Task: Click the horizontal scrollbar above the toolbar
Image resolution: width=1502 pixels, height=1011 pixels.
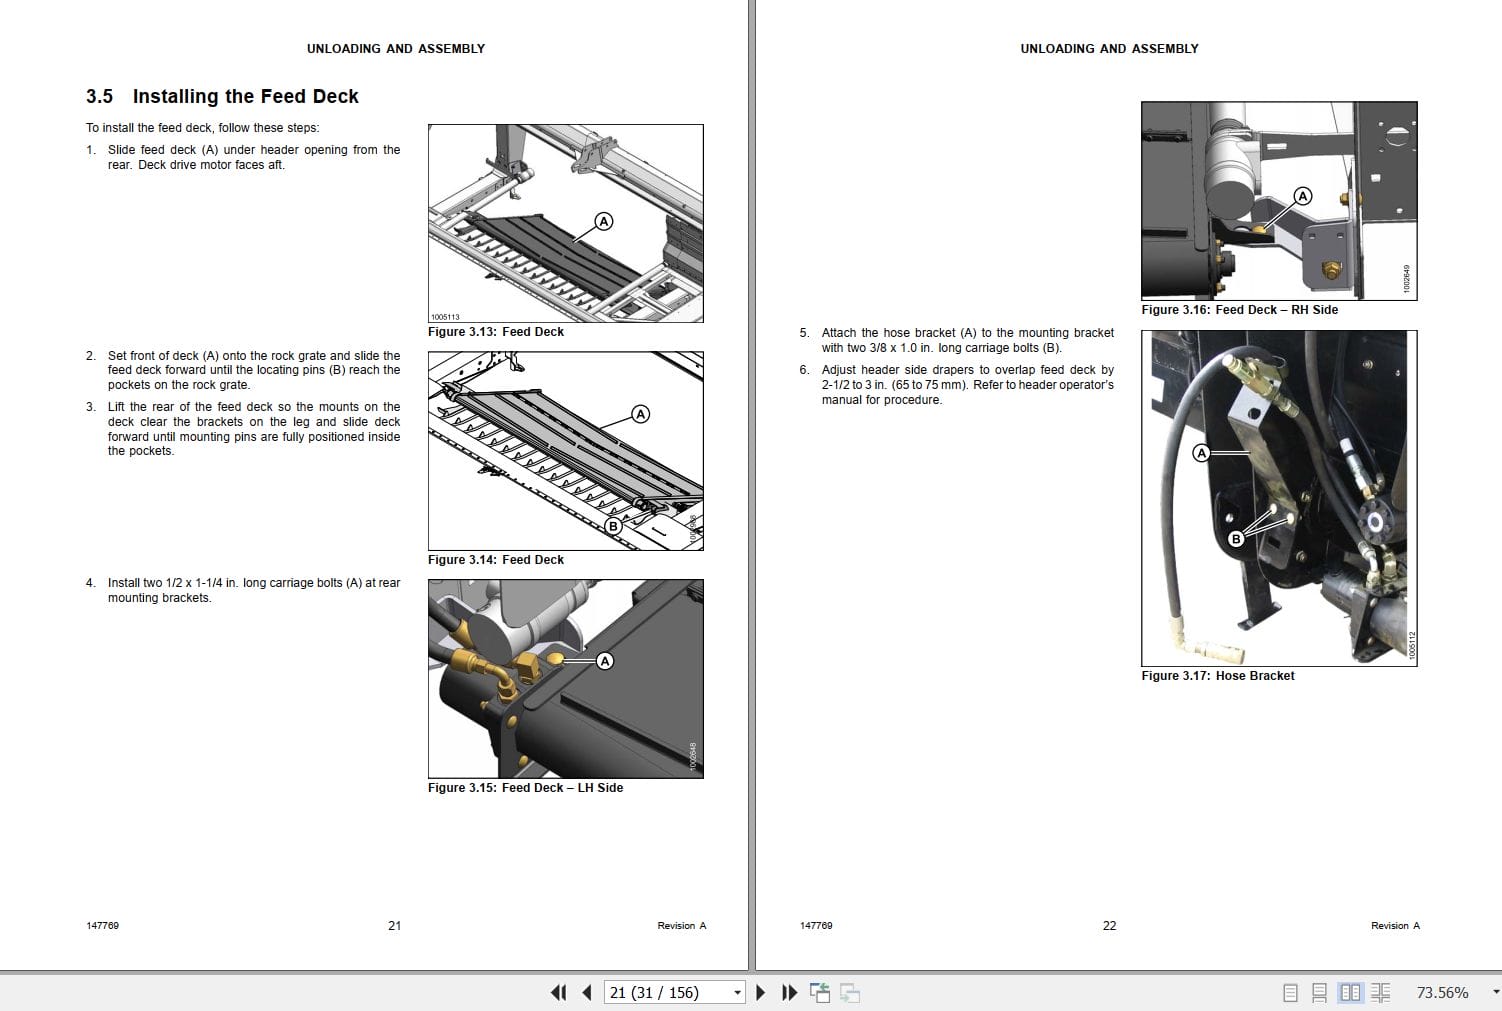Action: (x=750, y=973)
